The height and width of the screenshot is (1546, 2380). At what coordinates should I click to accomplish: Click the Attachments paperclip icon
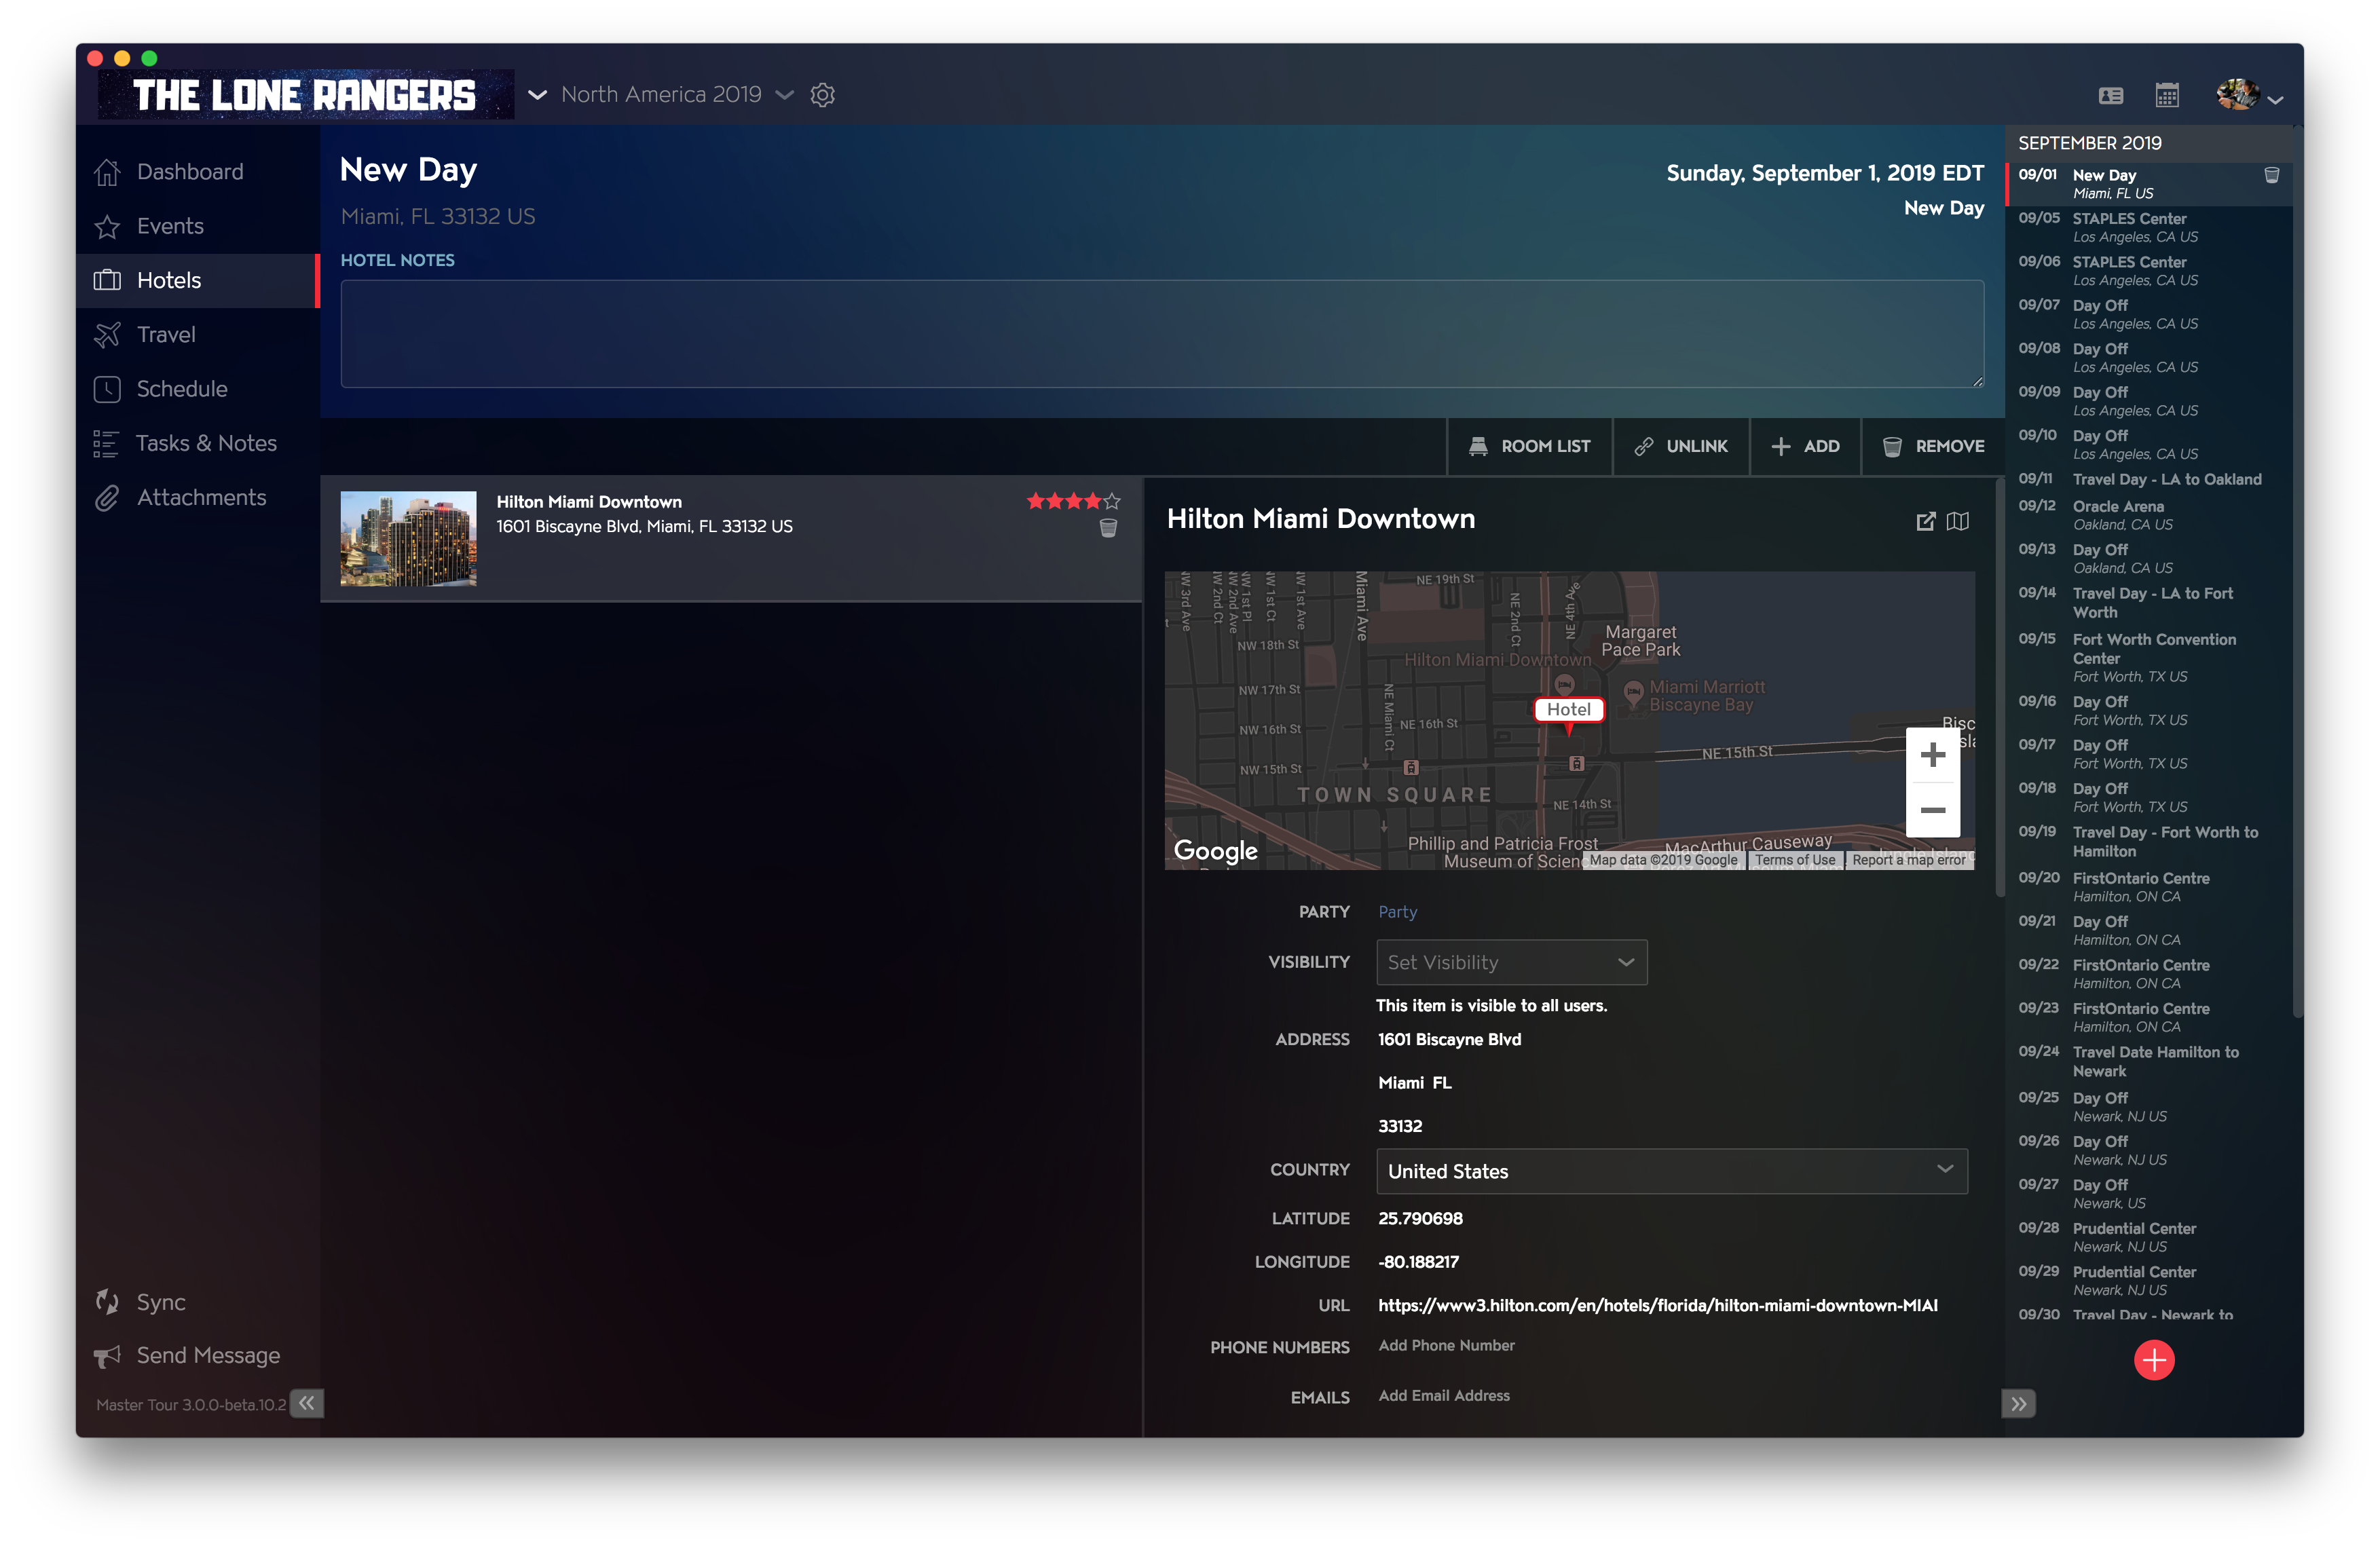[x=107, y=497]
